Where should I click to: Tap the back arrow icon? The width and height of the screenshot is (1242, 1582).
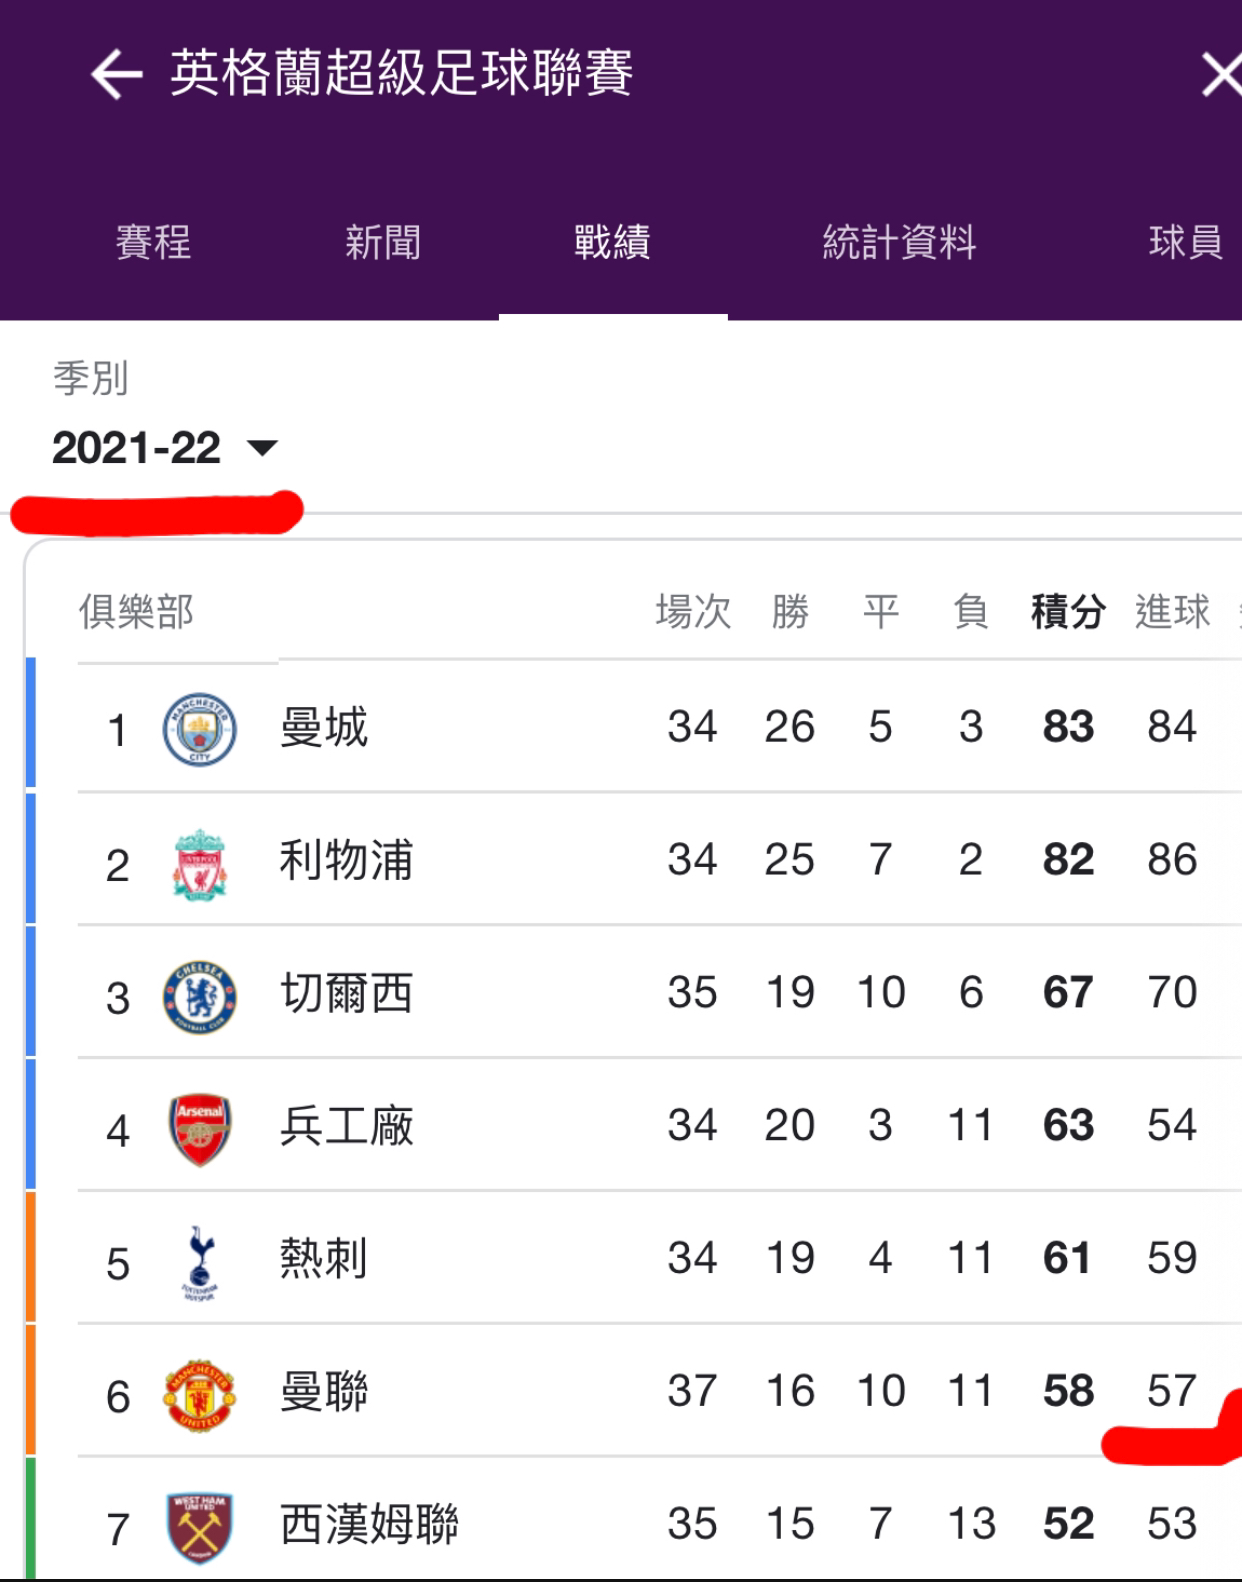[x=116, y=75]
